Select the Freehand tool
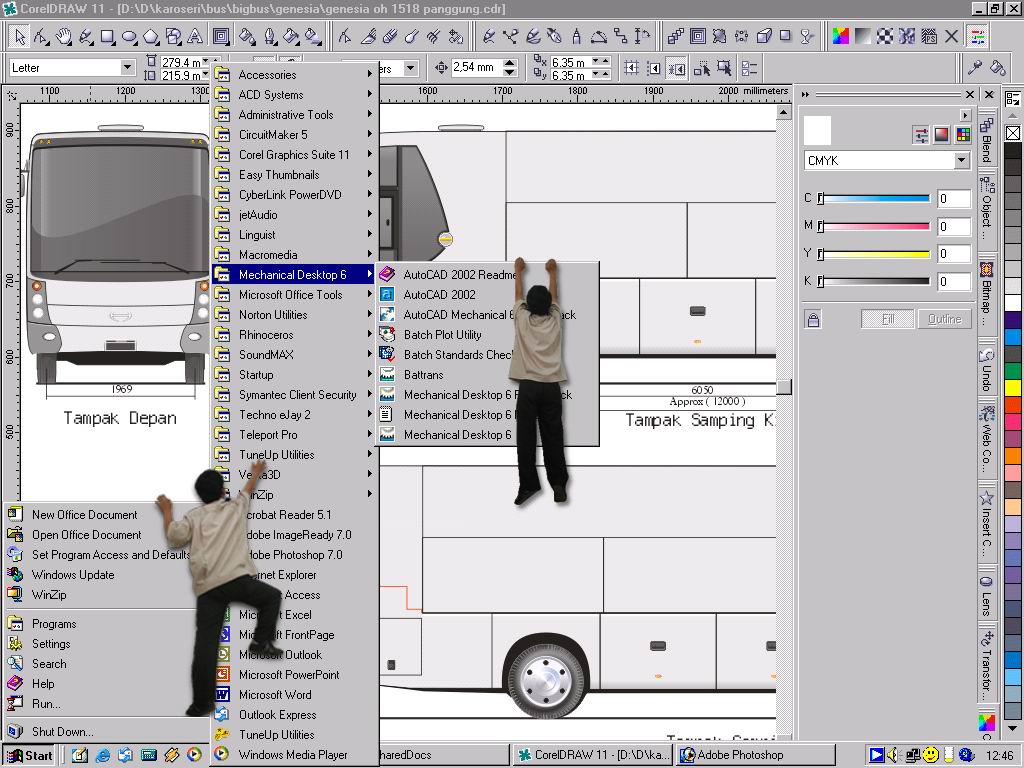The image size is (1024, 768). click(86, 37)
